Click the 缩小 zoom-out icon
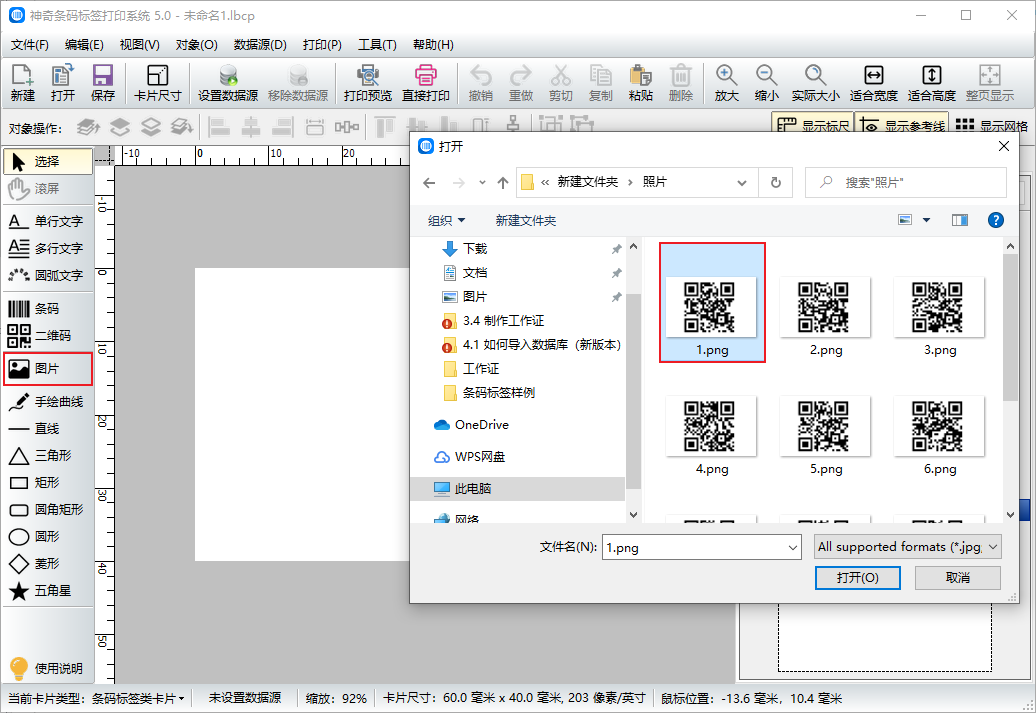 (x=766, y=83)
